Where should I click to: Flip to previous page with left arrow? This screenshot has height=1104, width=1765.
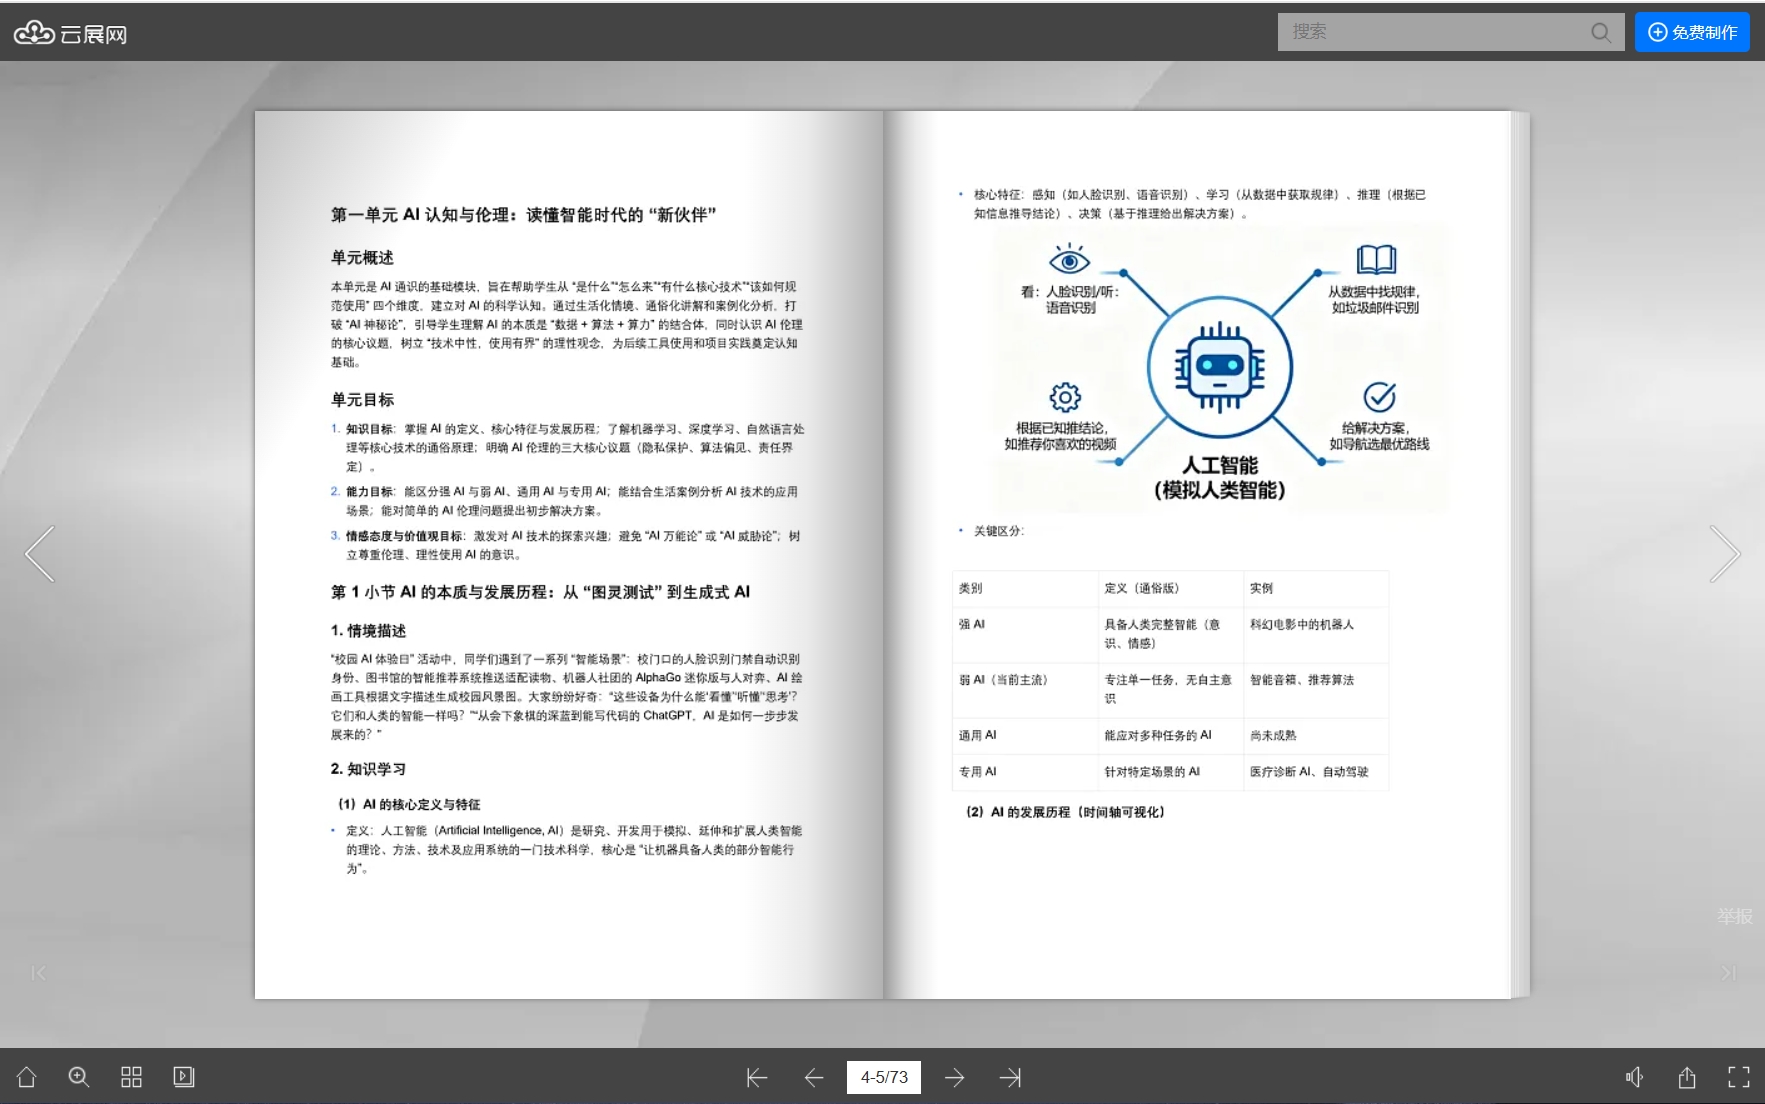(x=40, y=553)
